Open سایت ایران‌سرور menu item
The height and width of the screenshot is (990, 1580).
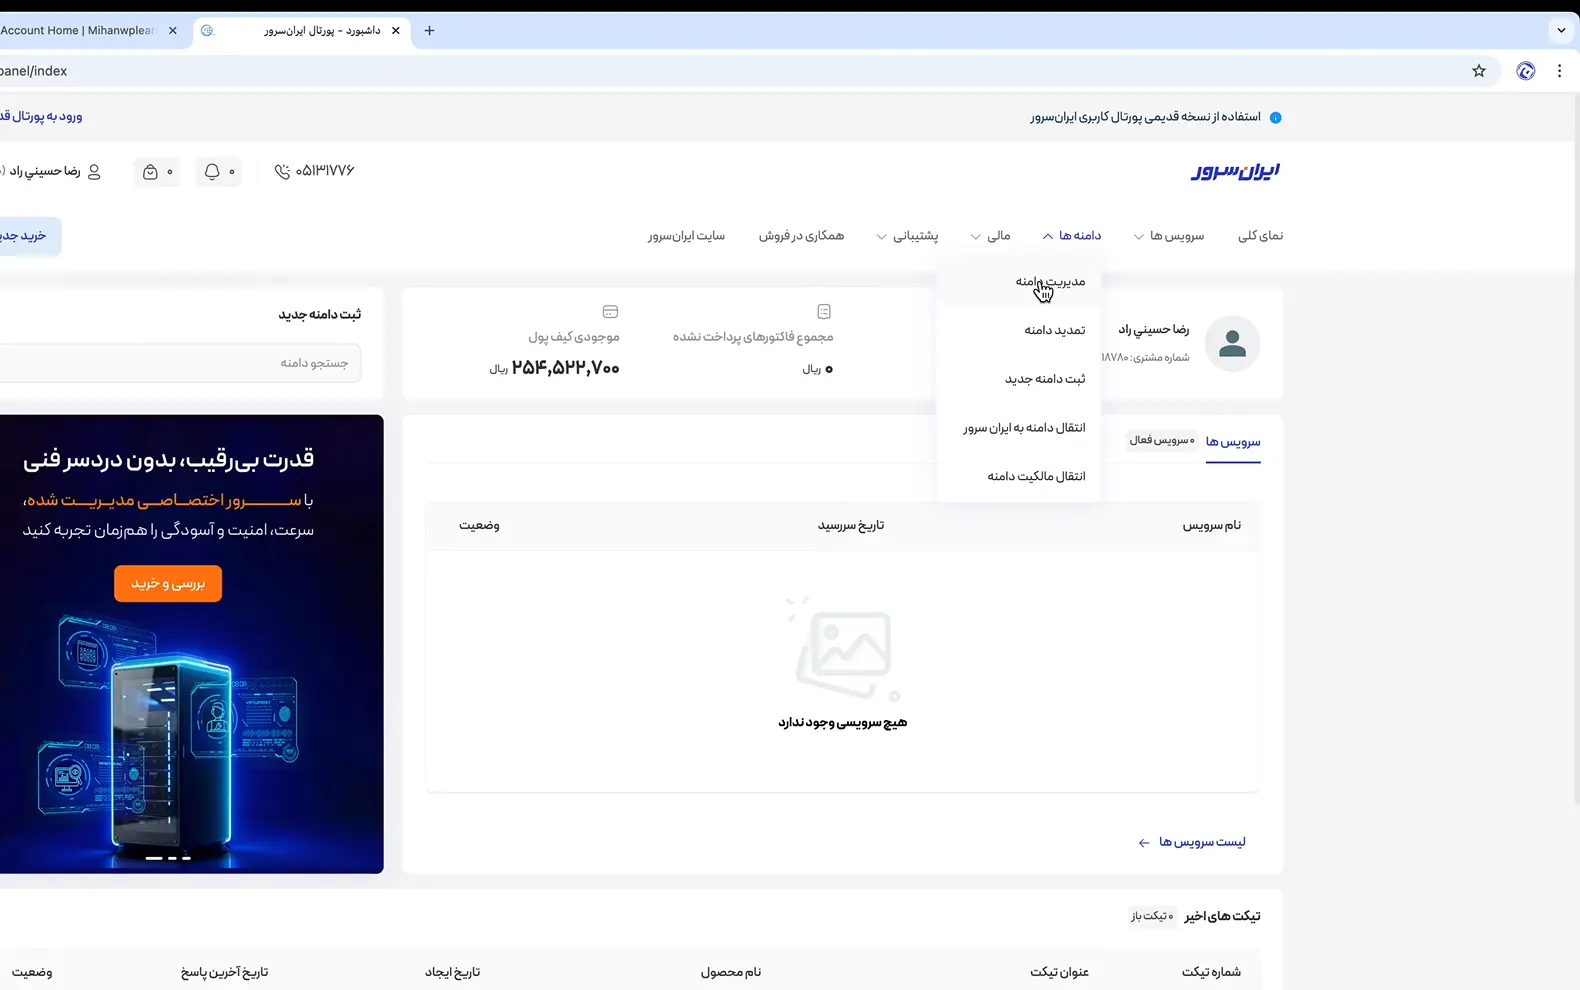[686, 236]
